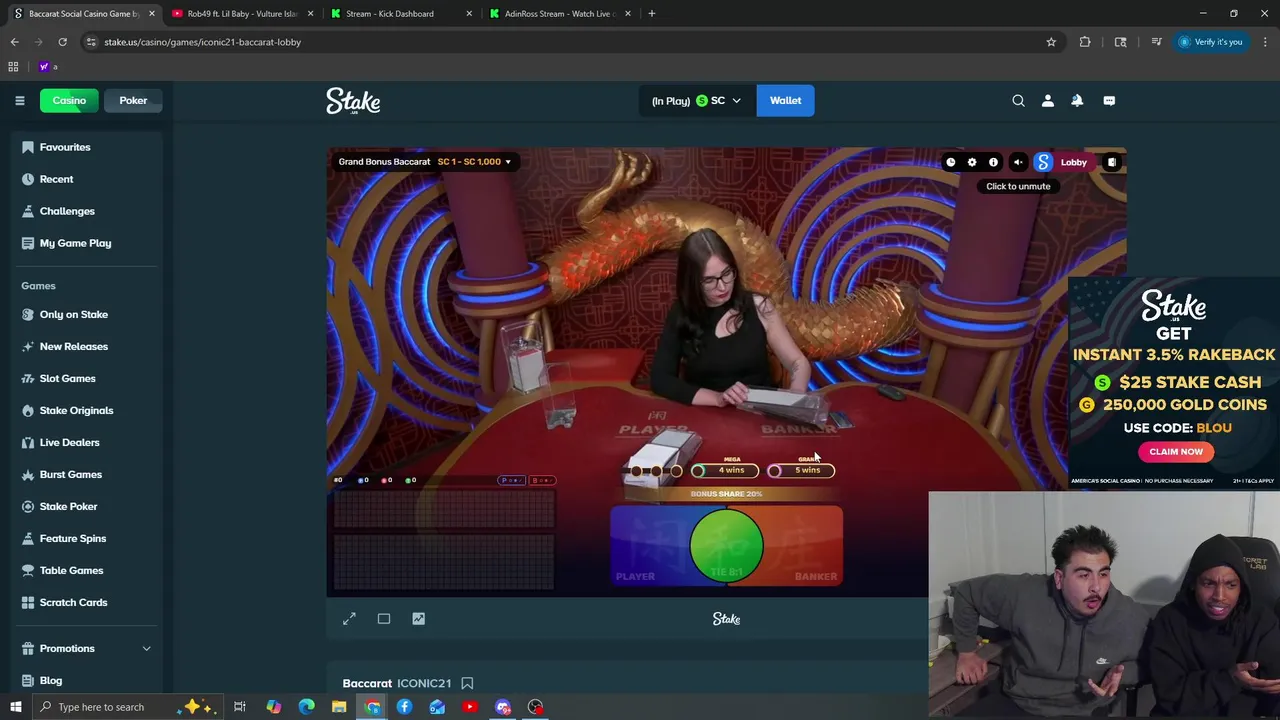Open Only on Stake games
The width and height of the screenshot is (1280, 720).
(x=73, y=314)
